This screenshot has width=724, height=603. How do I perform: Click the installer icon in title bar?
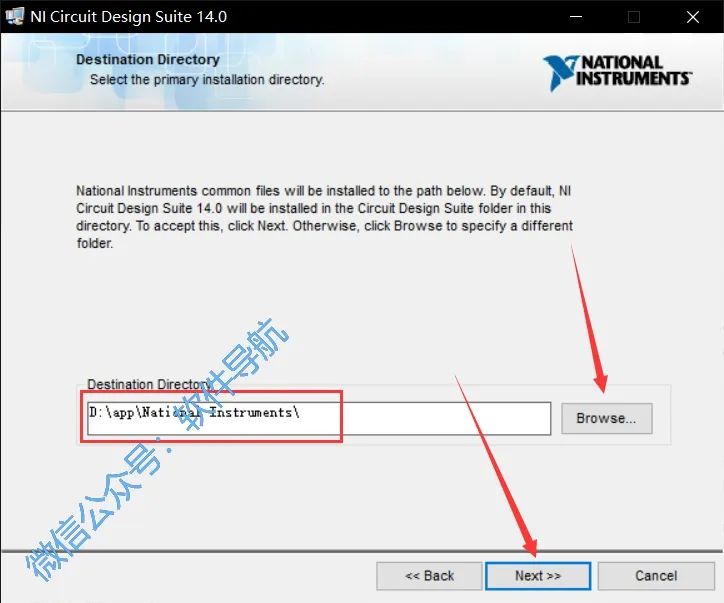[x=14, y=17]
